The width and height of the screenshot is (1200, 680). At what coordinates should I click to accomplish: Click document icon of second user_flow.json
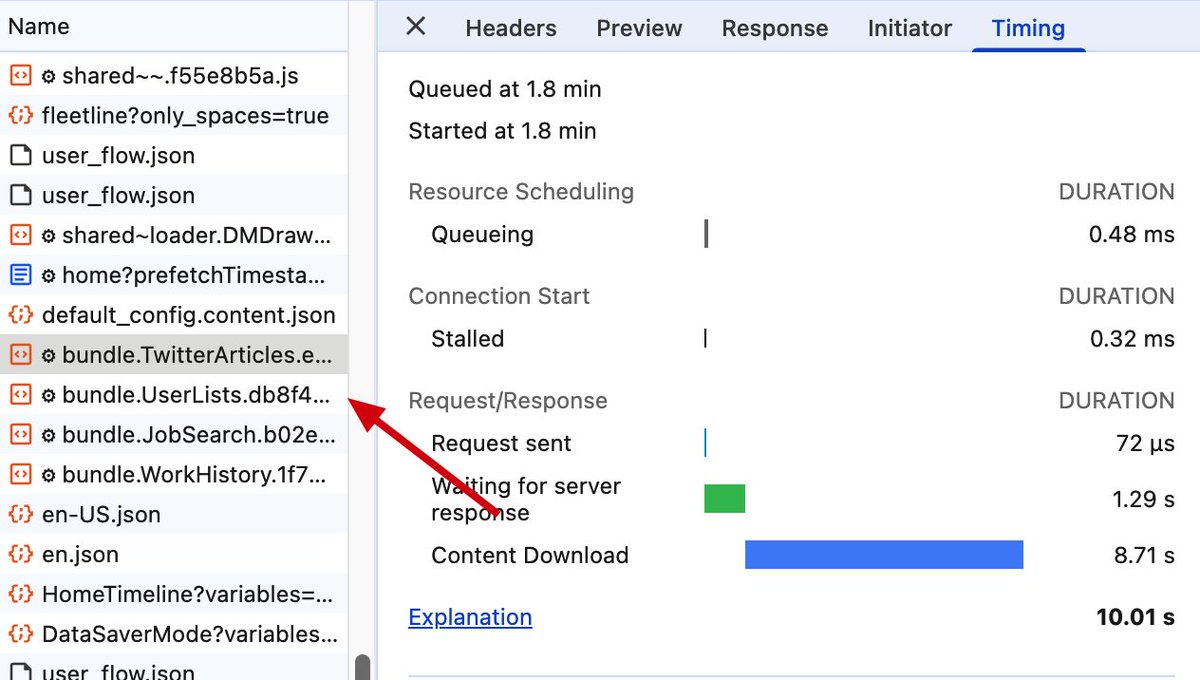[x=20, y=196]
